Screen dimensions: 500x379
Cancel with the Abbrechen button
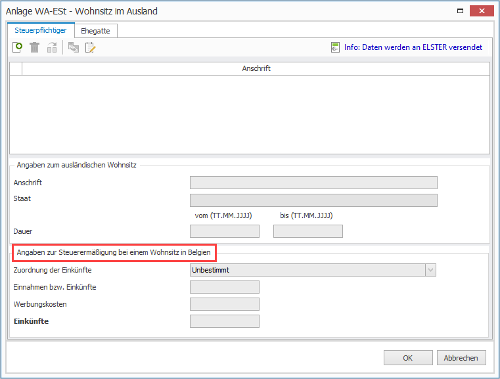[x=461, y=358]
